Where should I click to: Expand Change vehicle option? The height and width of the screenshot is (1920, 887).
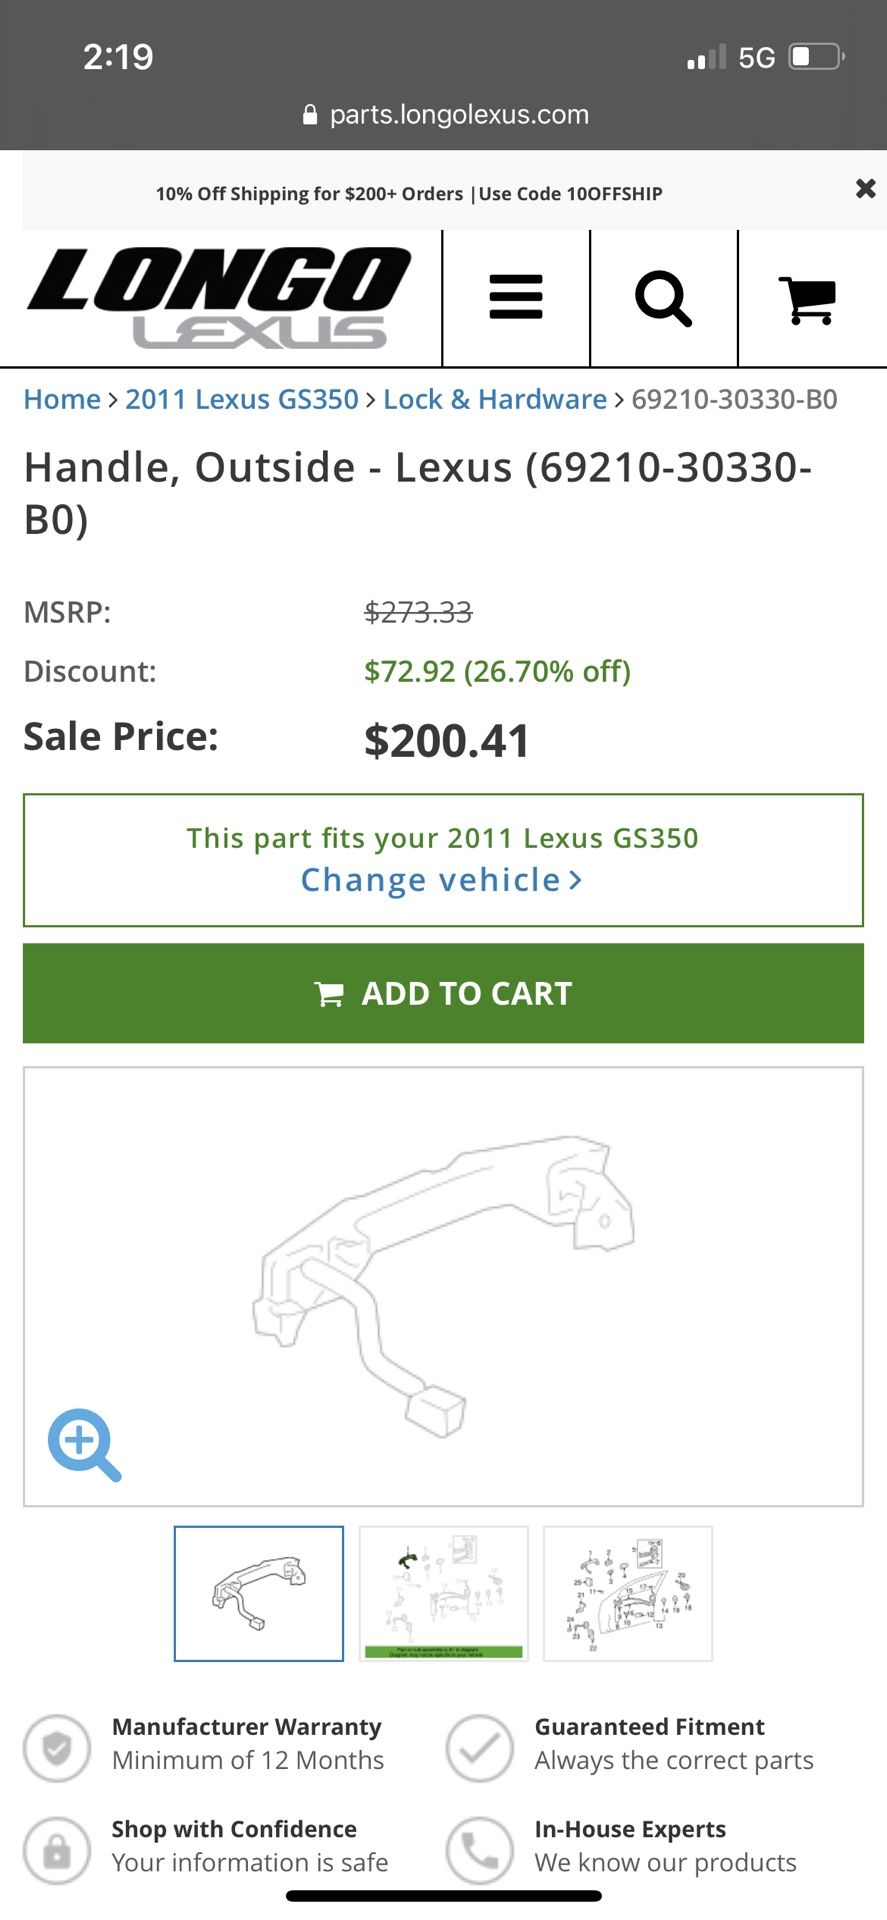coord(441,880)
